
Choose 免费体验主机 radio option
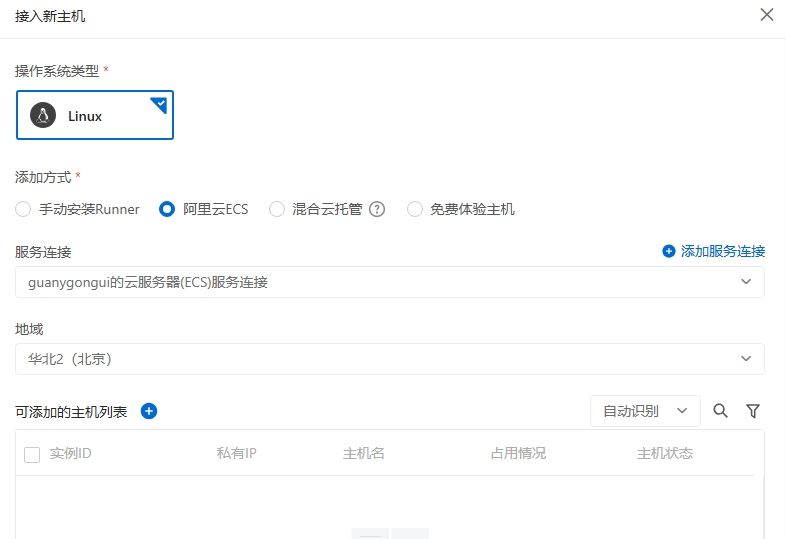[415, 209]
